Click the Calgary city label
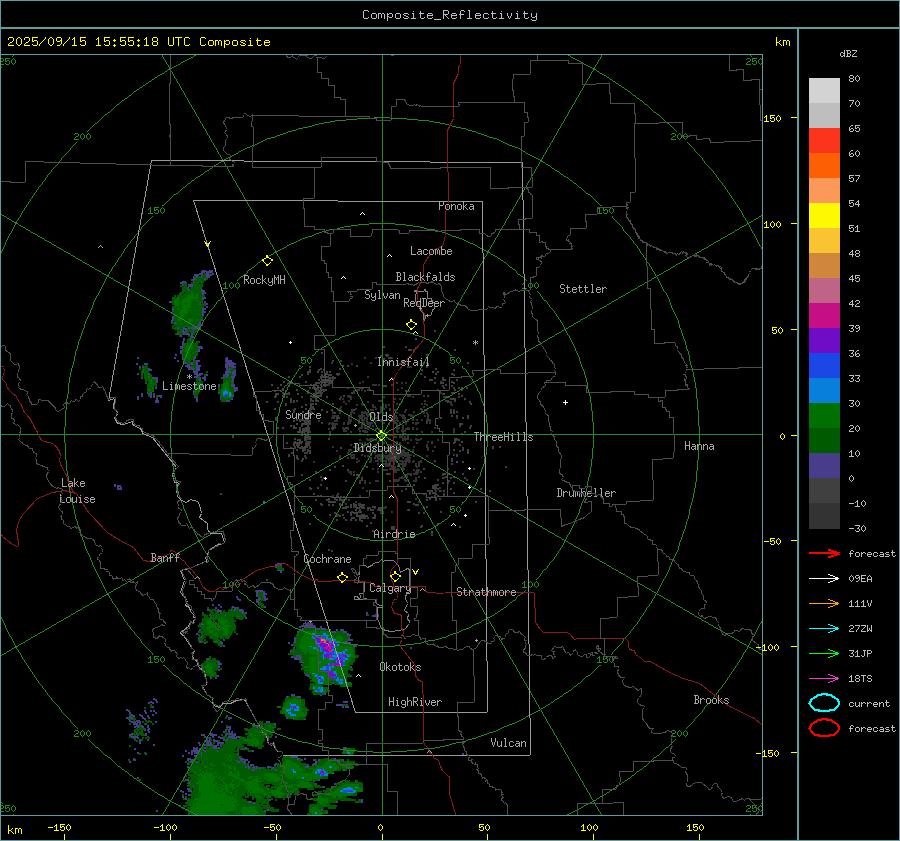The image size is (900, 841). (390, 588)
